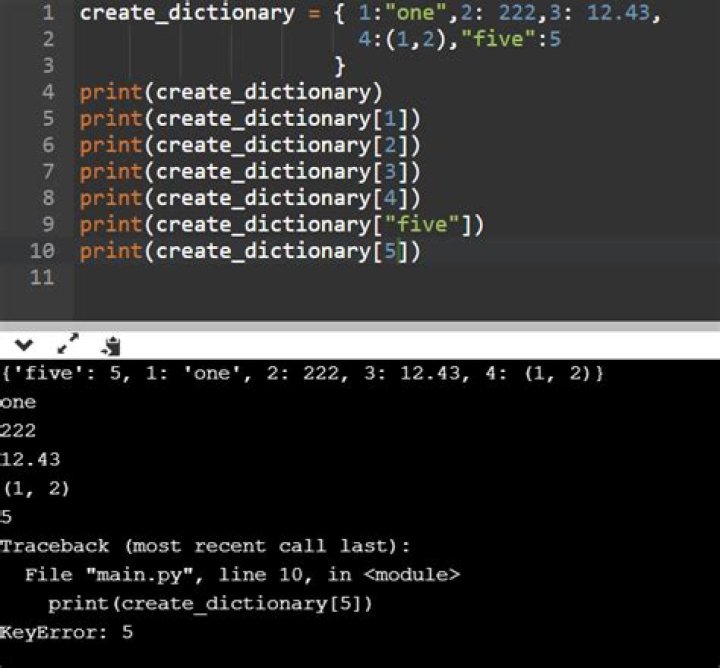Viewport: 720px width, 668px height.
Task: Place cursor in print(create_dictionary) line
Action: click(231, 93)
